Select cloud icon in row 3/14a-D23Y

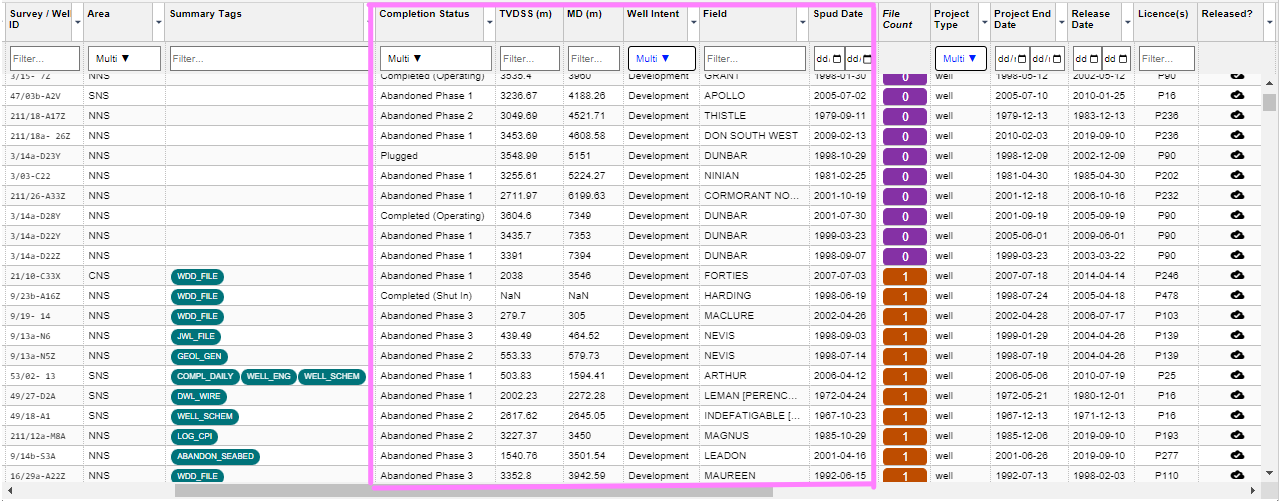coord(1237,156)
